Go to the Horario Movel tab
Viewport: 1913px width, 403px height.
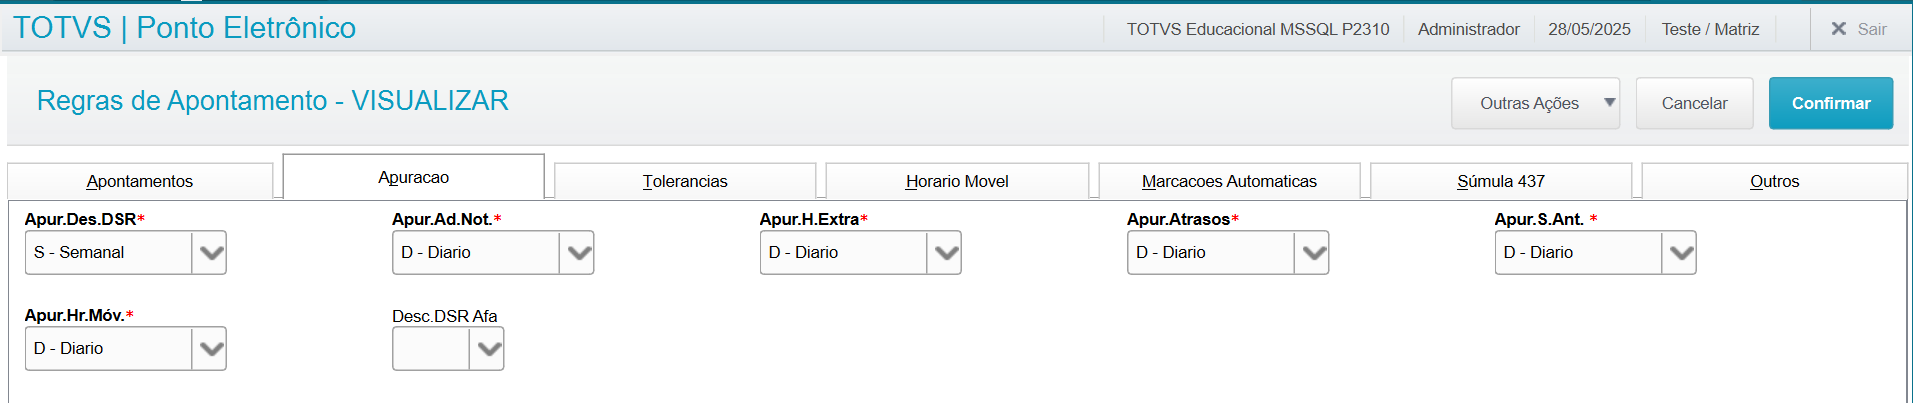click(957, 181)
